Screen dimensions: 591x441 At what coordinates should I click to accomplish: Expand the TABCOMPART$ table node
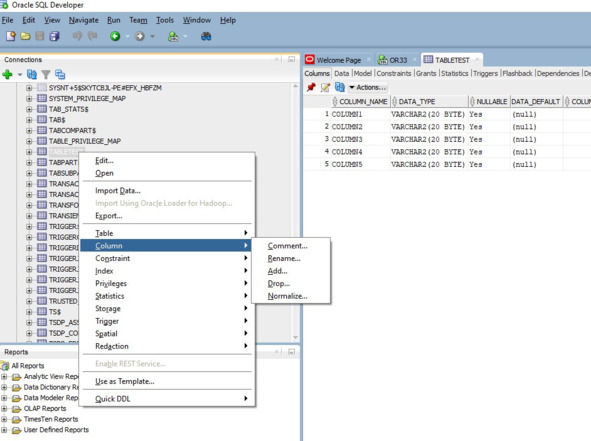point(29,130)
